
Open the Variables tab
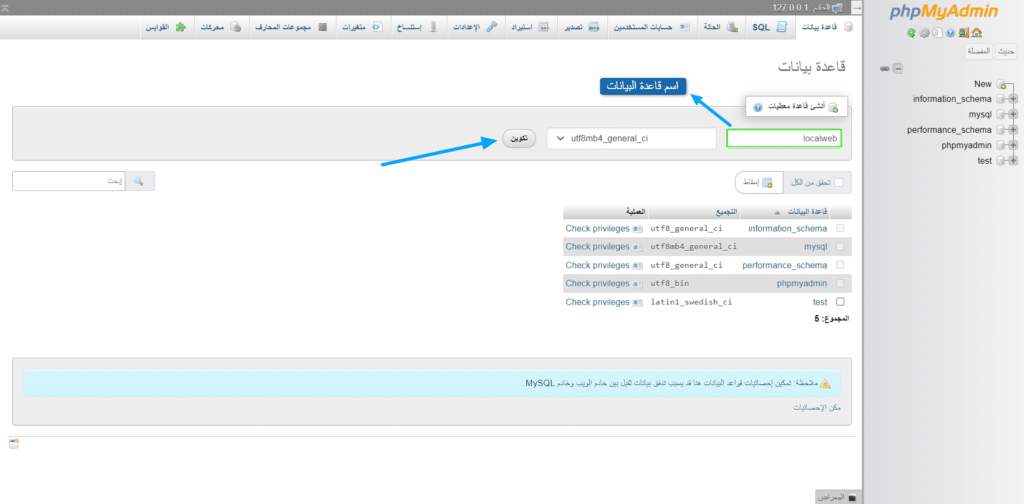pyautogui.click(x=363, y=27)
